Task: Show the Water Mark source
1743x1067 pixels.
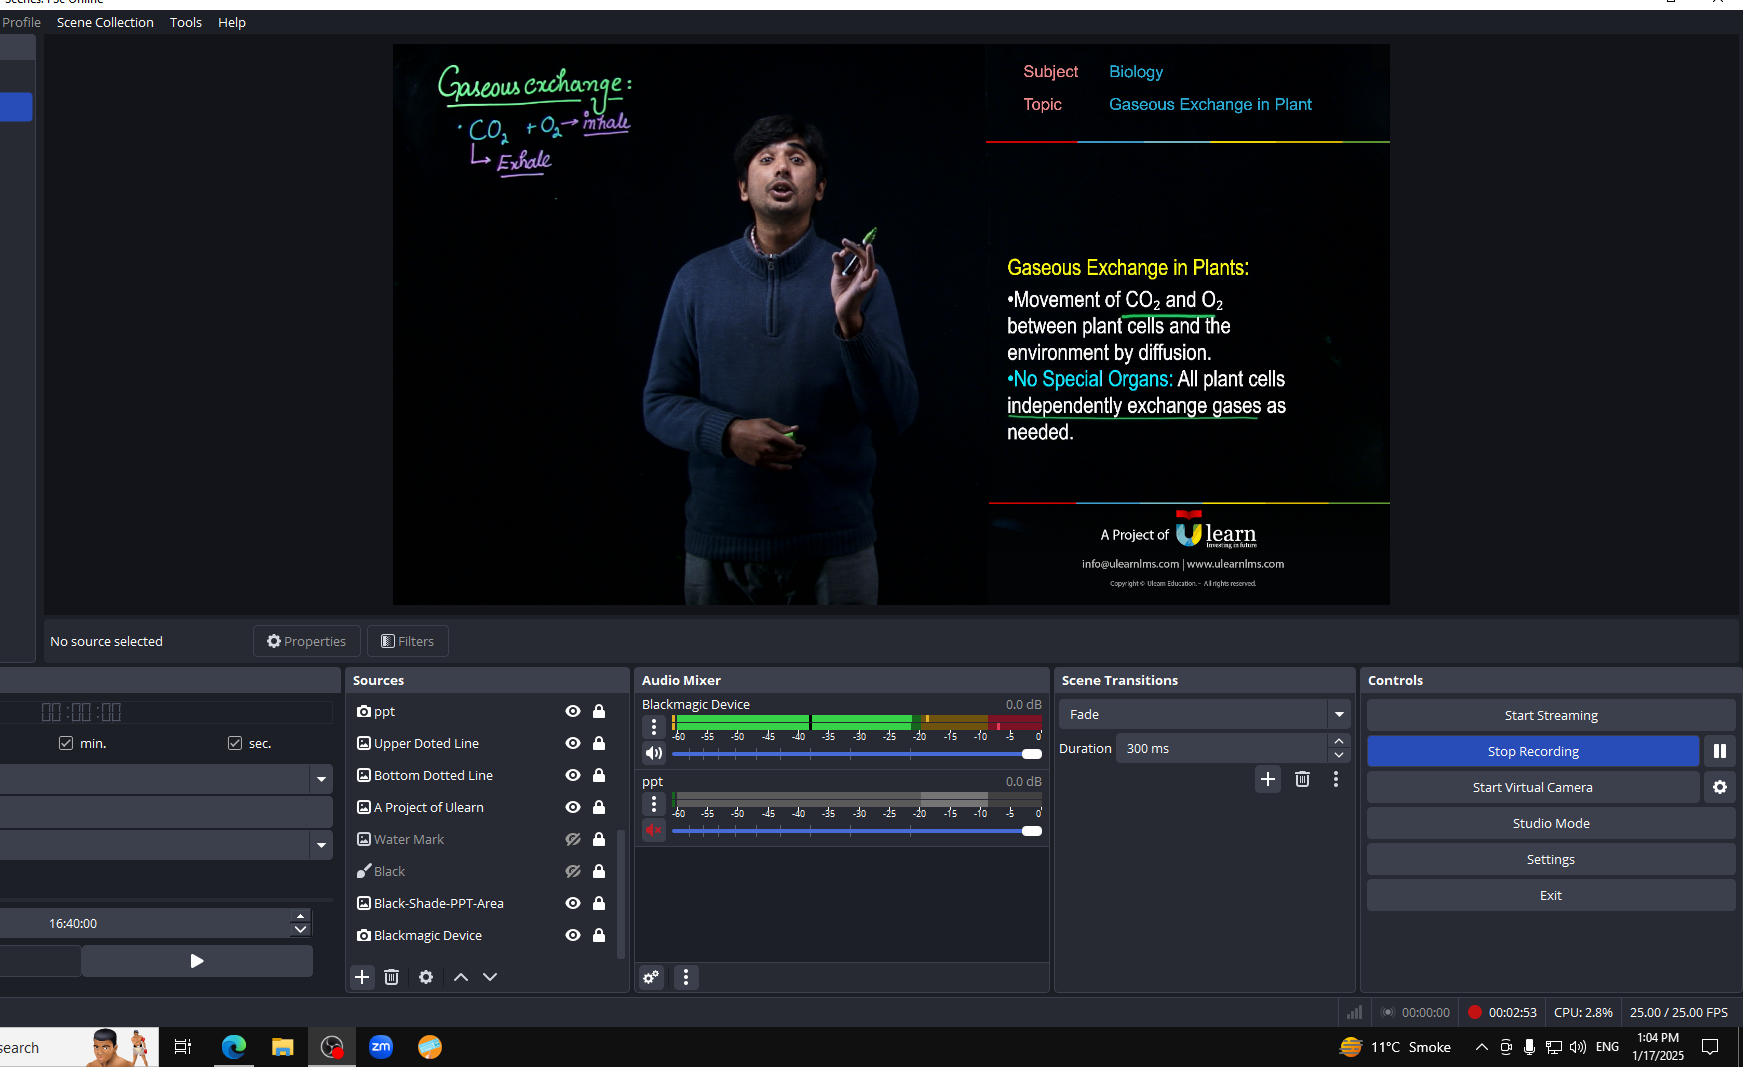Action: tap(573, 839)
